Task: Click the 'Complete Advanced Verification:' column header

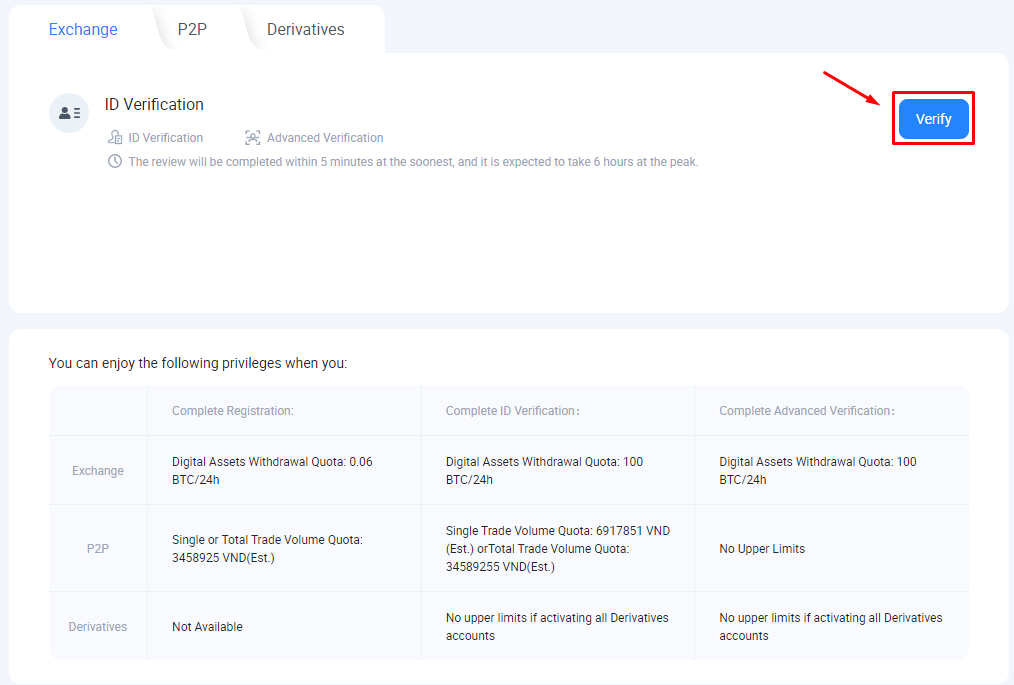Action: (x=807, y=411)
